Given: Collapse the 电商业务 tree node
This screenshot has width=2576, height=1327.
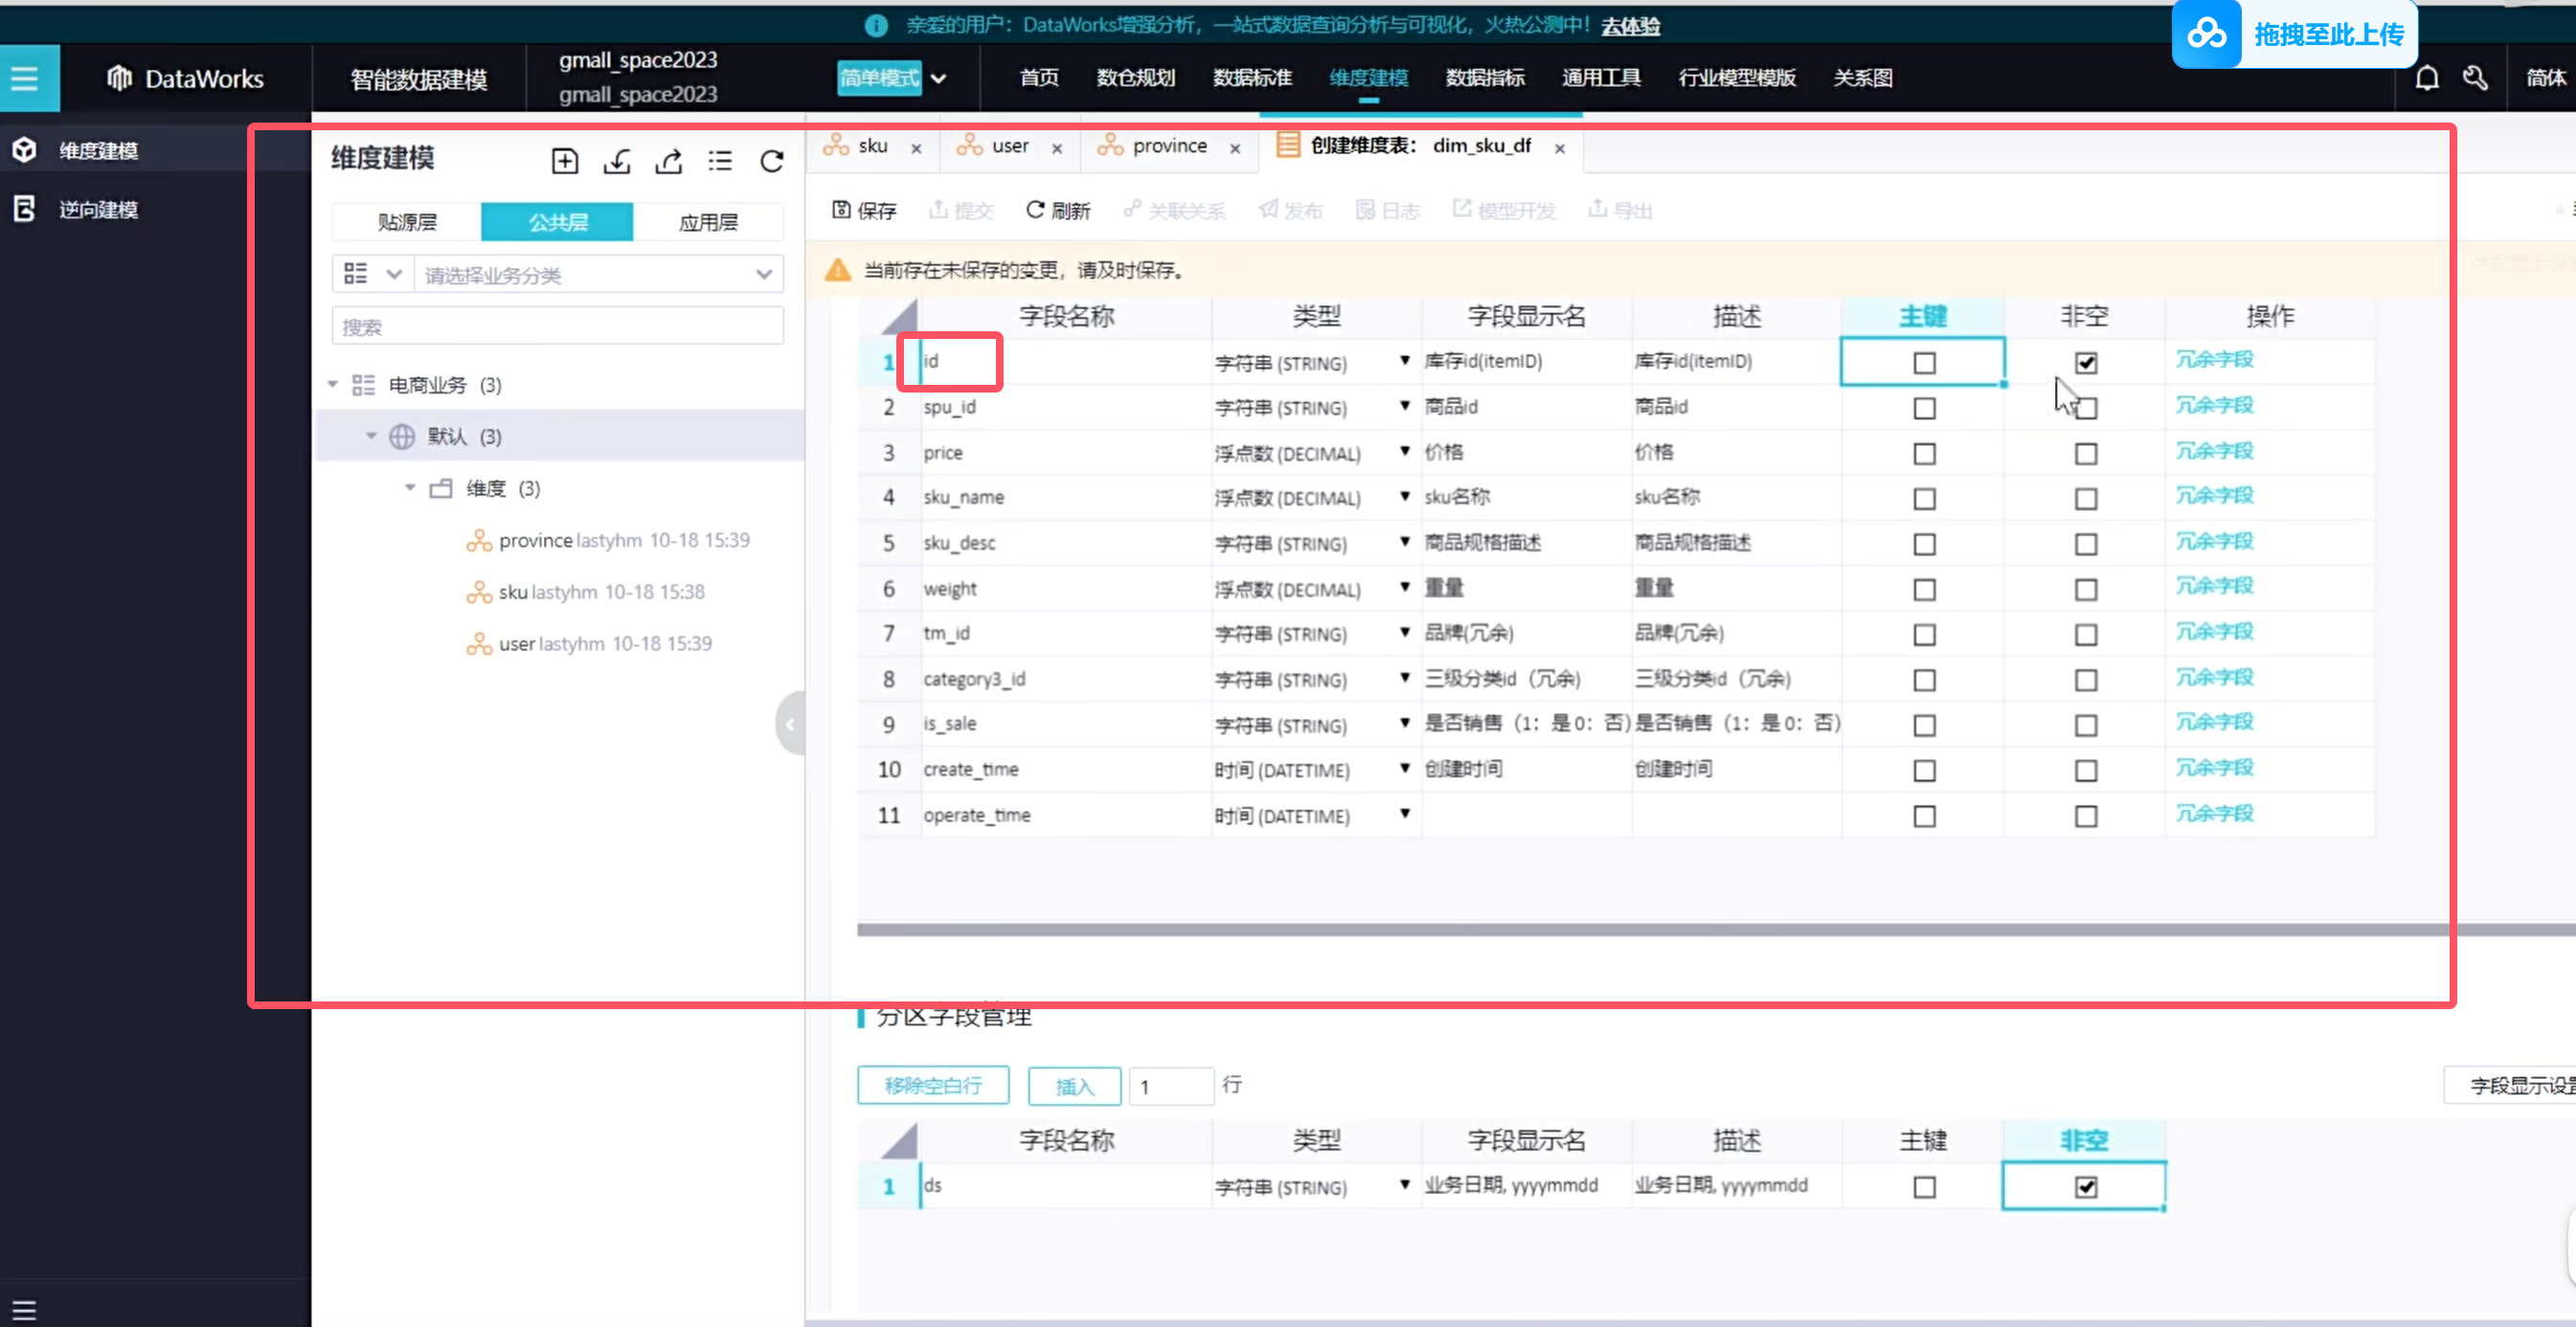Looking at the screenshot, I should [x=334, y=385].
